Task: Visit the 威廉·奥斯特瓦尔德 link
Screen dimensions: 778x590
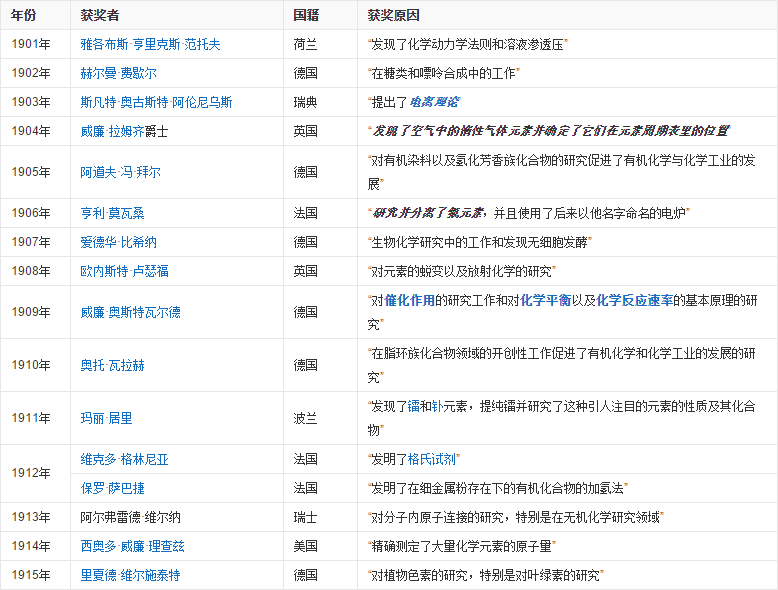Action: tap(130, 312)
